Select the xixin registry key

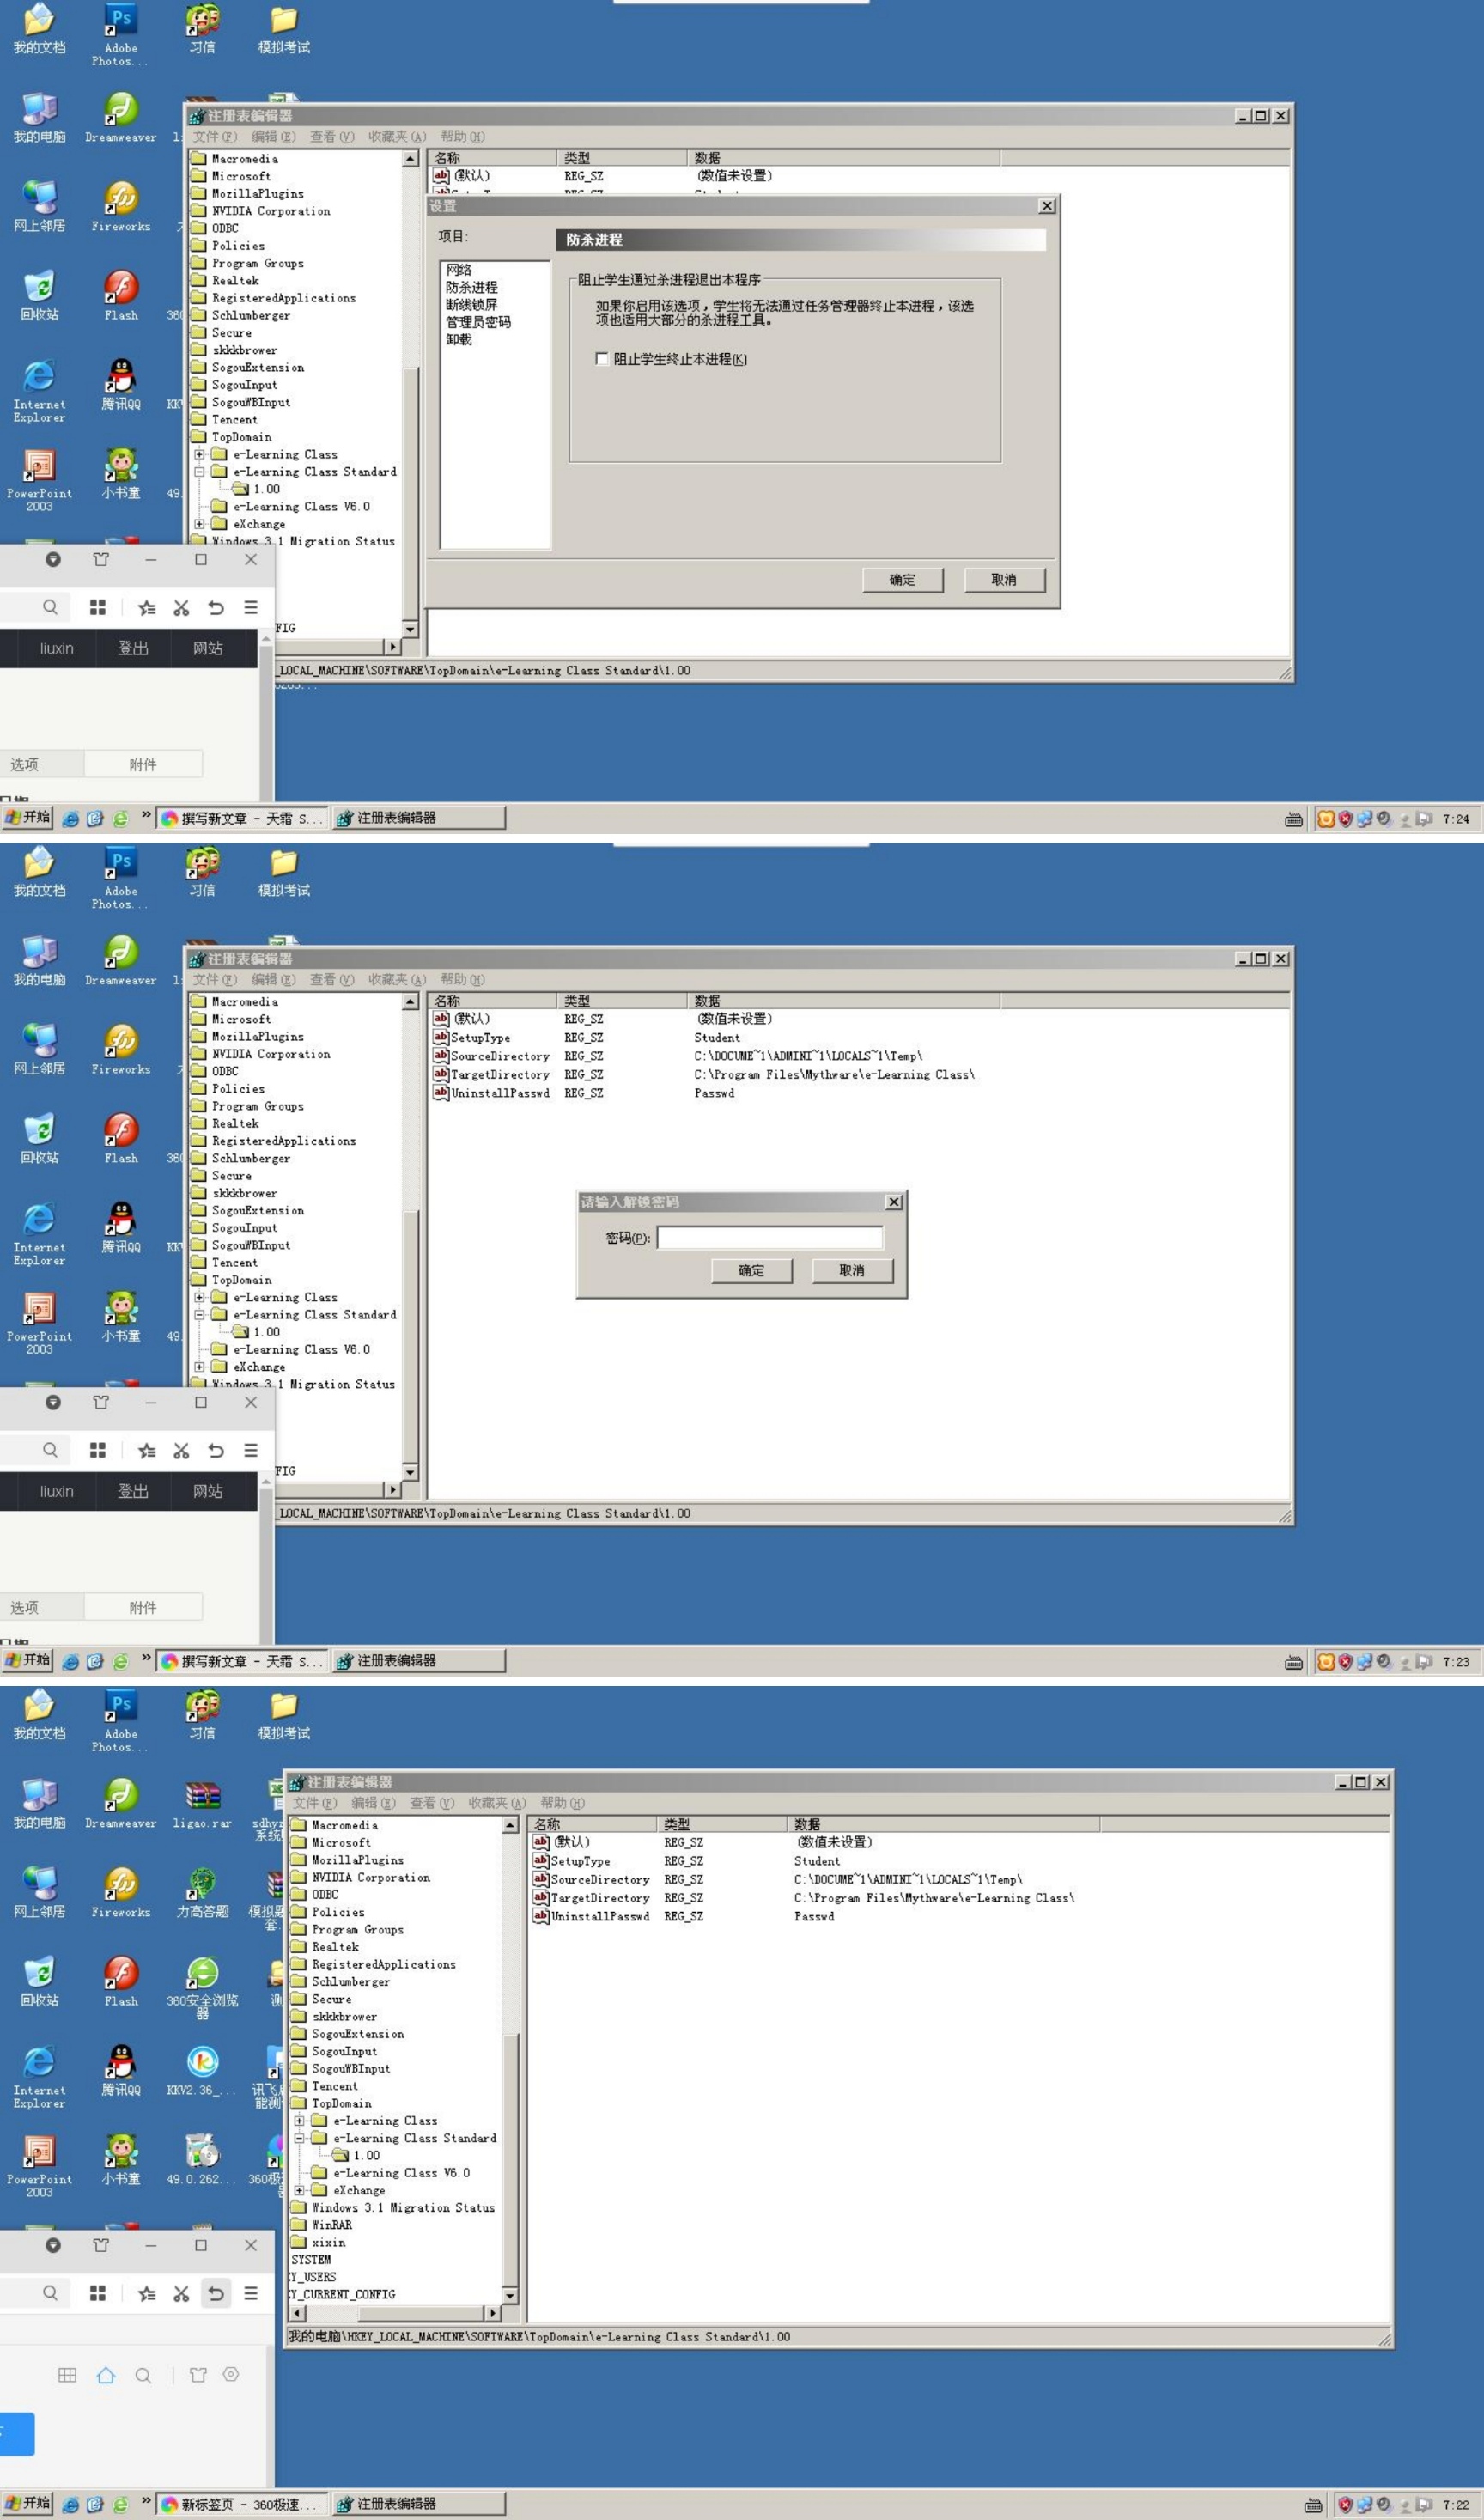tap(328, 2242)
